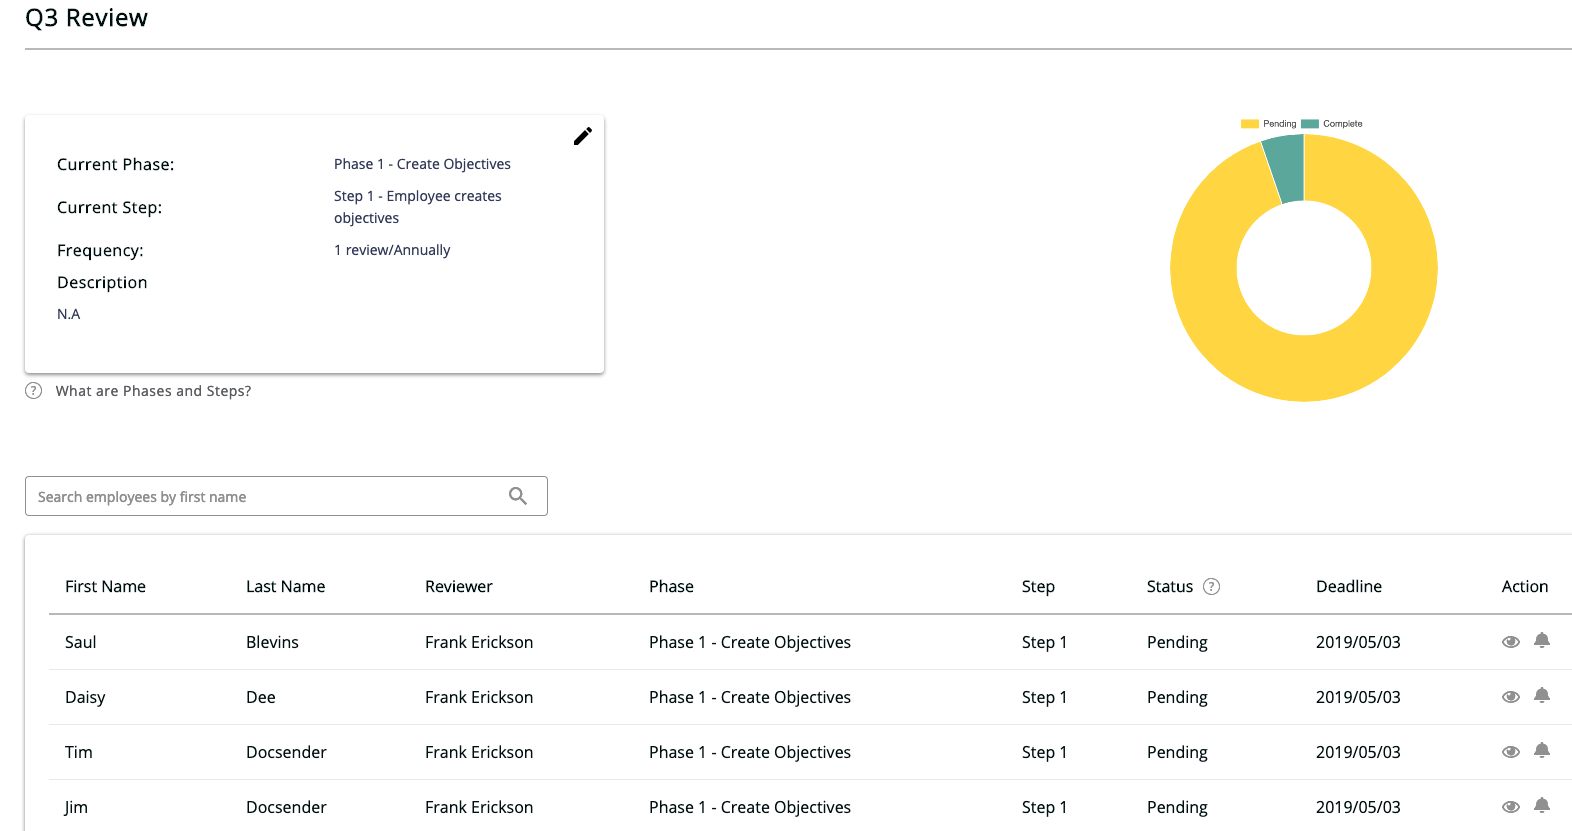Sort by First Name column header
Image resolution: width=1572 pixels, height=831 pixels.
[x=105, y=587]
